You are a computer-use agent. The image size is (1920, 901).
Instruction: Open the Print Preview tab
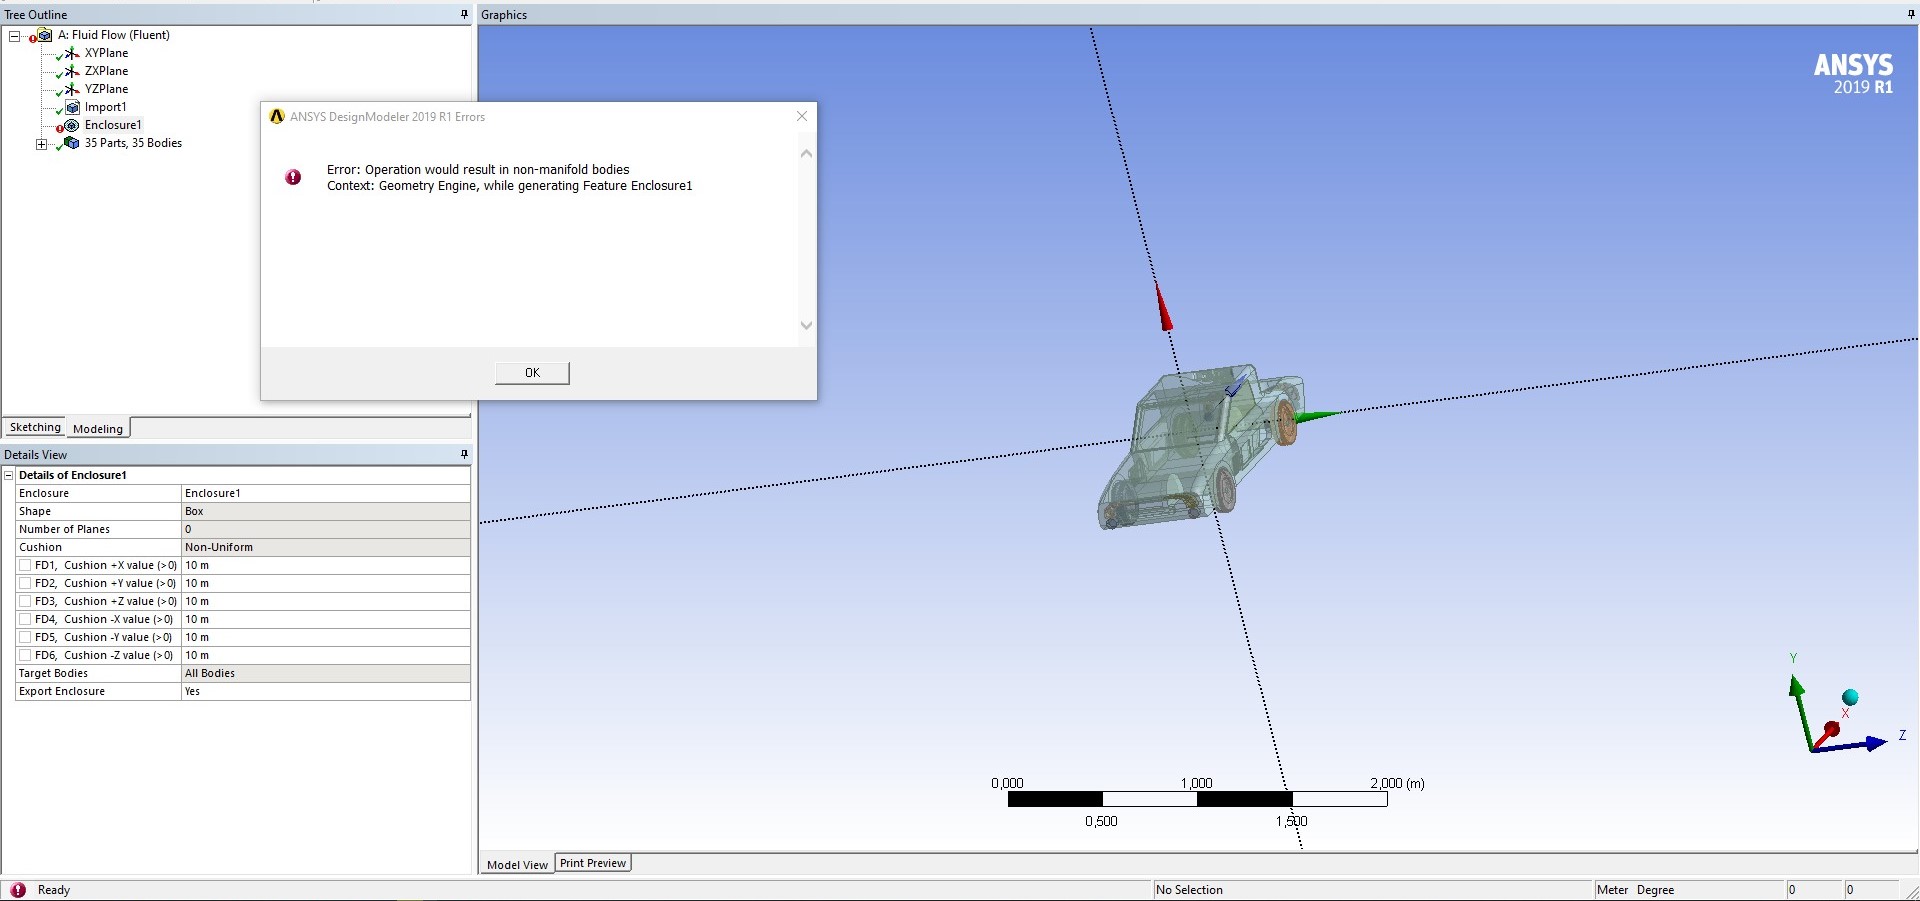pyautogui.click(x=593, y=863)
